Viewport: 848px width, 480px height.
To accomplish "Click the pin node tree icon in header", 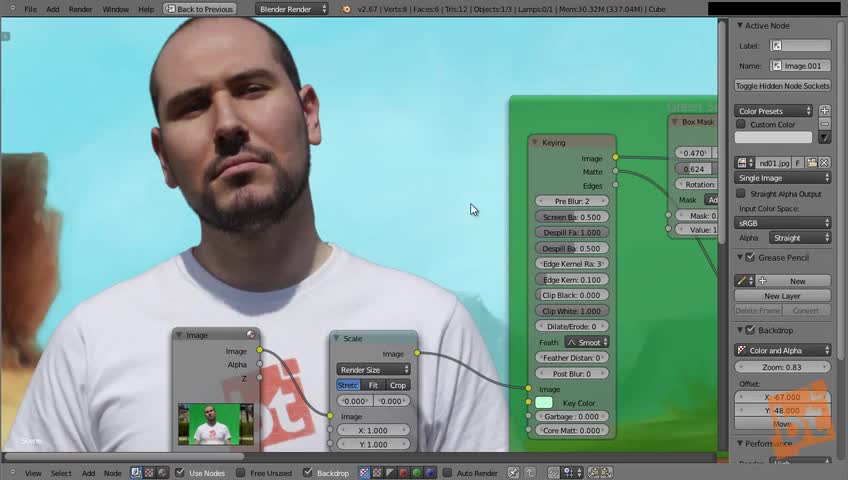I will [x=513, y=473].
